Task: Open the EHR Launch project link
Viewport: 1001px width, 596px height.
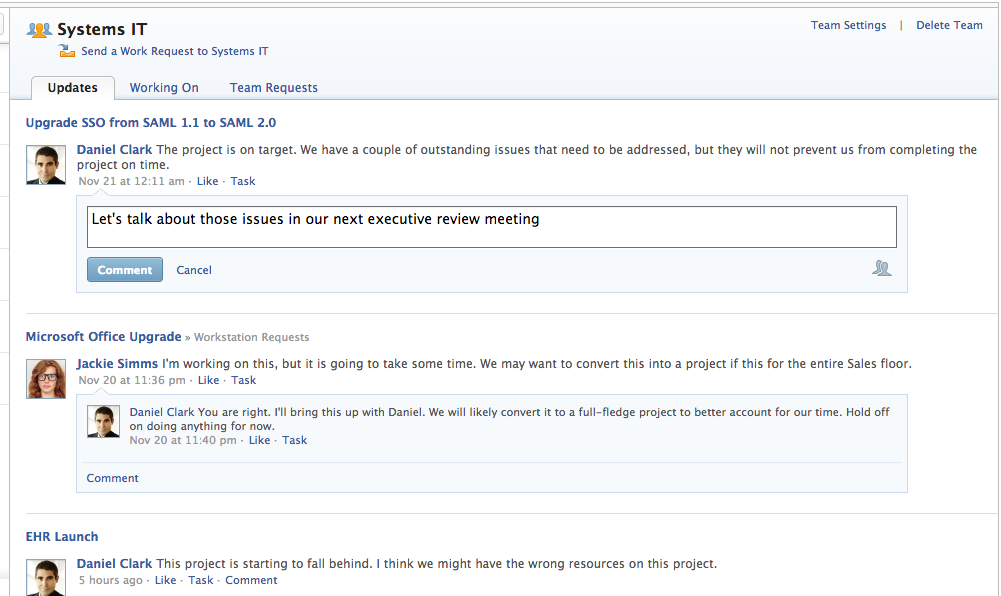Action: coord(62,537)
